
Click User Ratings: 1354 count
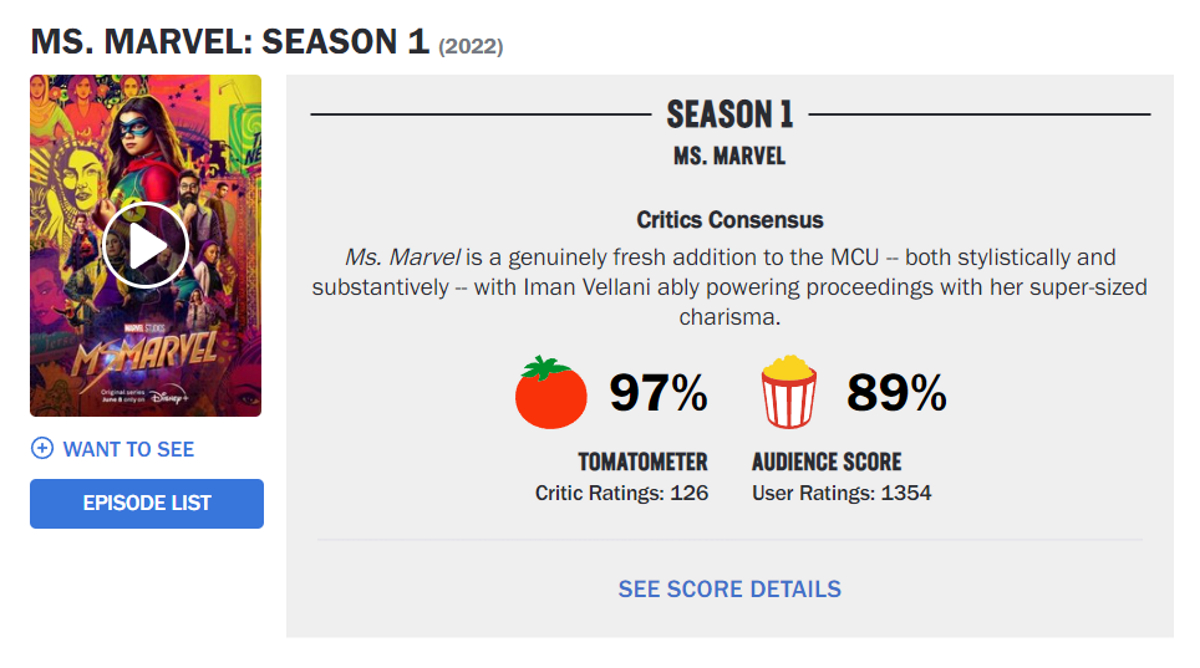pos(842,493)
